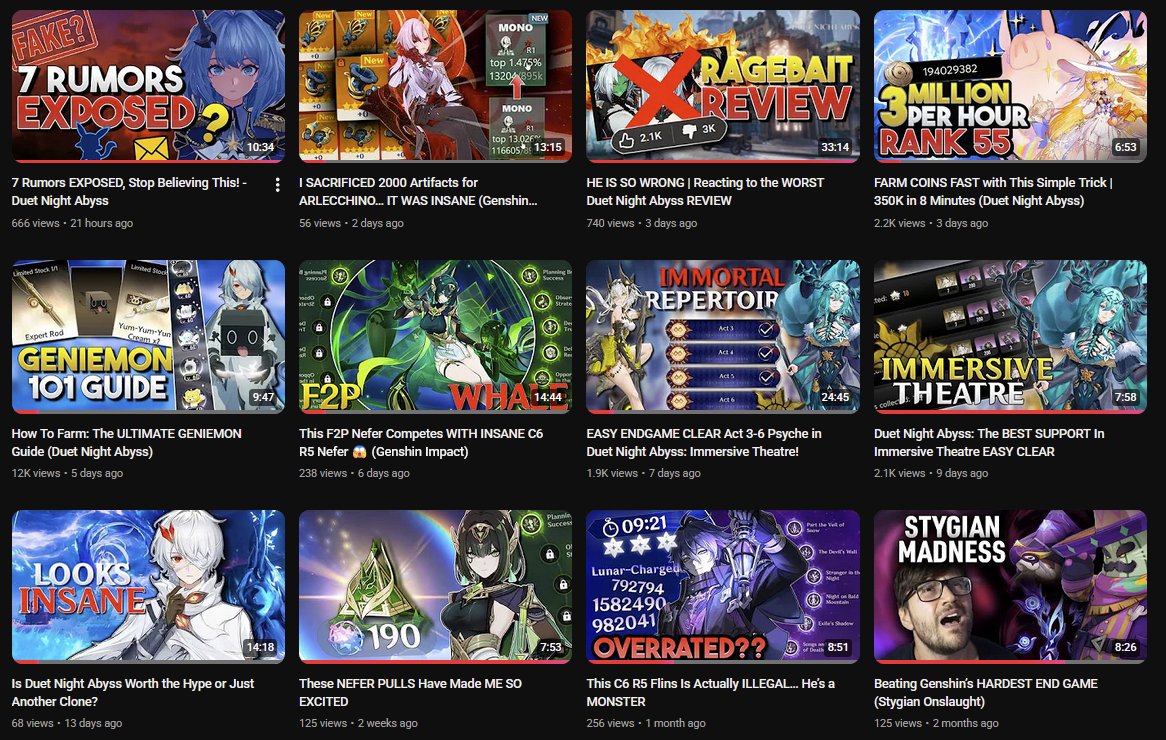Viewport: 1166px width, 740px height.
Task: Open the F2P vs Whale Nefer thumbnail
Action: coord(435,336)
